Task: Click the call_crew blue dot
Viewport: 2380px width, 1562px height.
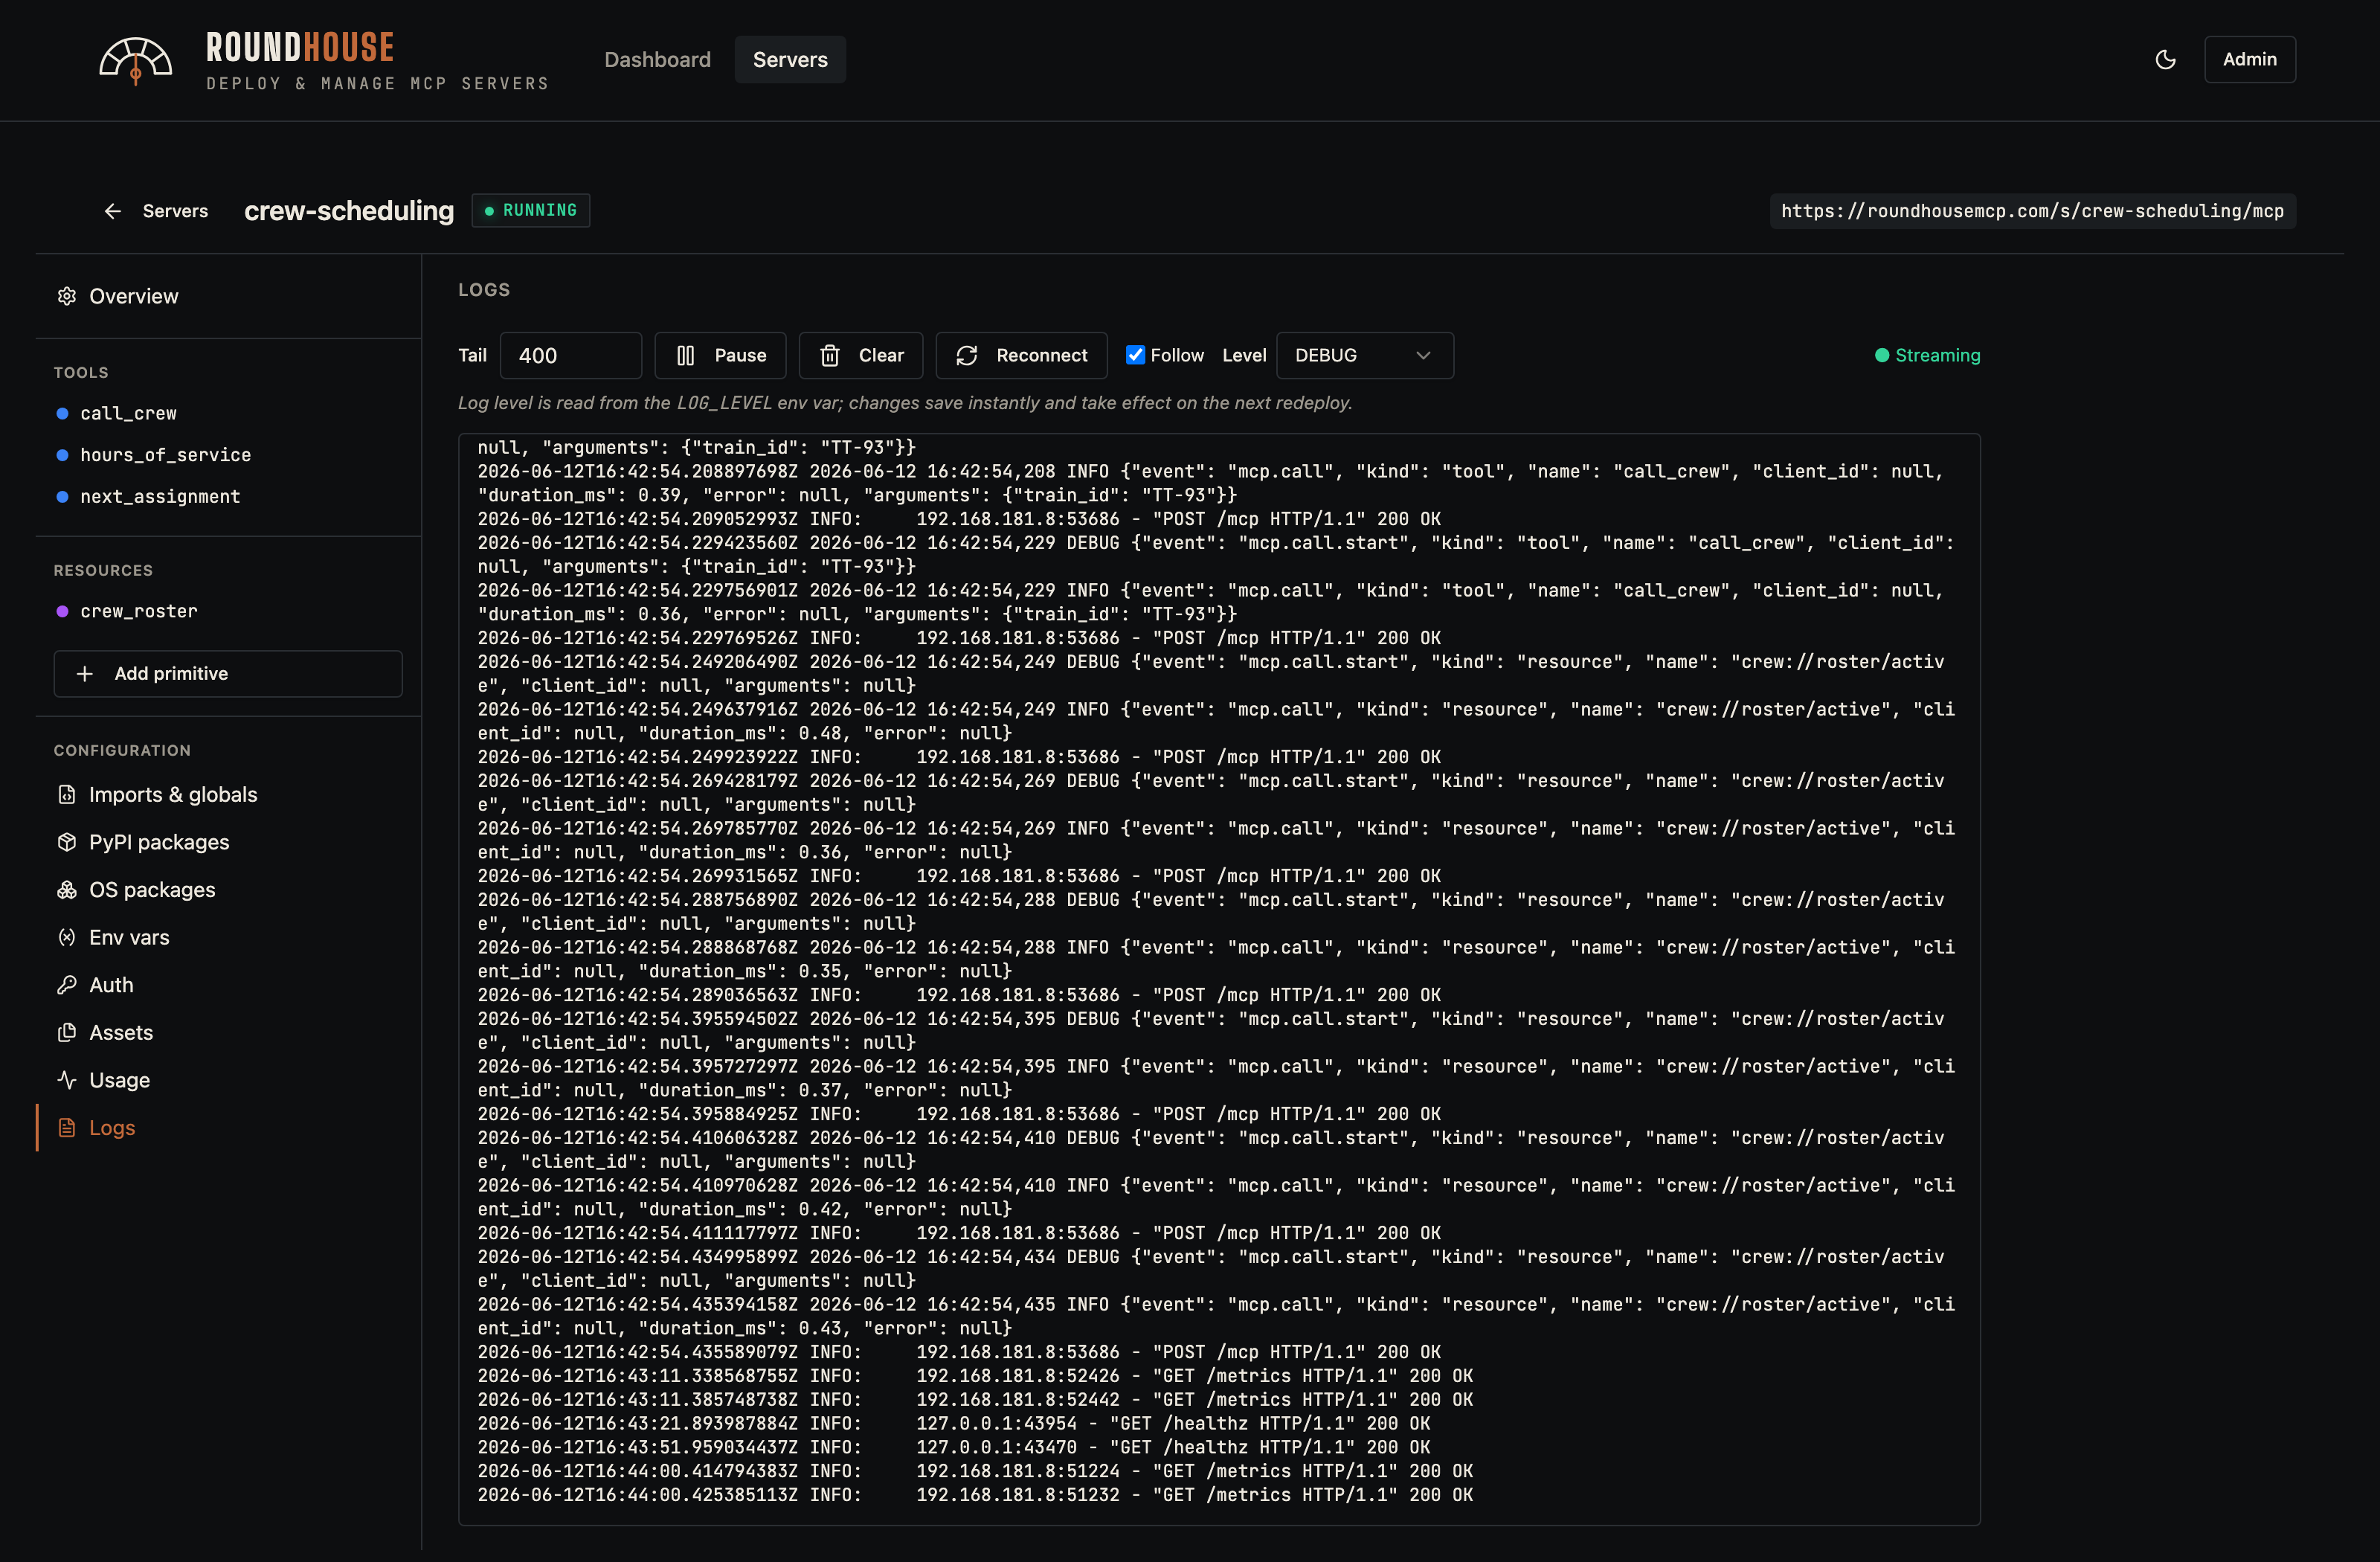Action: [x=62, y=413]
